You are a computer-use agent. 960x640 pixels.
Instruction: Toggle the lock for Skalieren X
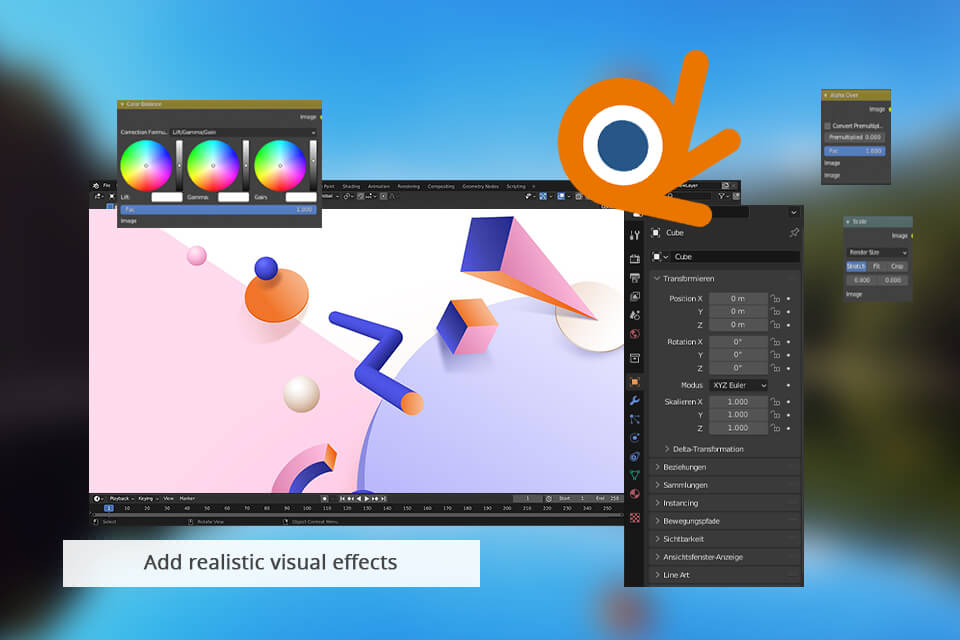[775, 402]
